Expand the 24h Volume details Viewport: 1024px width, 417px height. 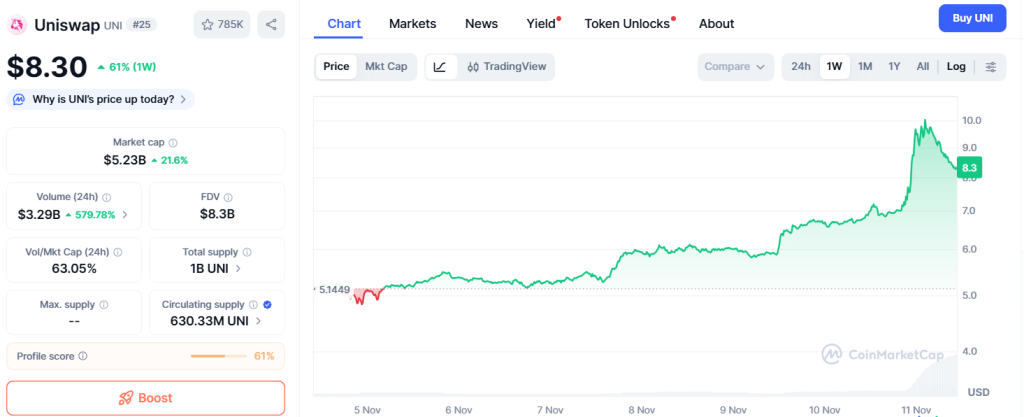click(125, 214)
